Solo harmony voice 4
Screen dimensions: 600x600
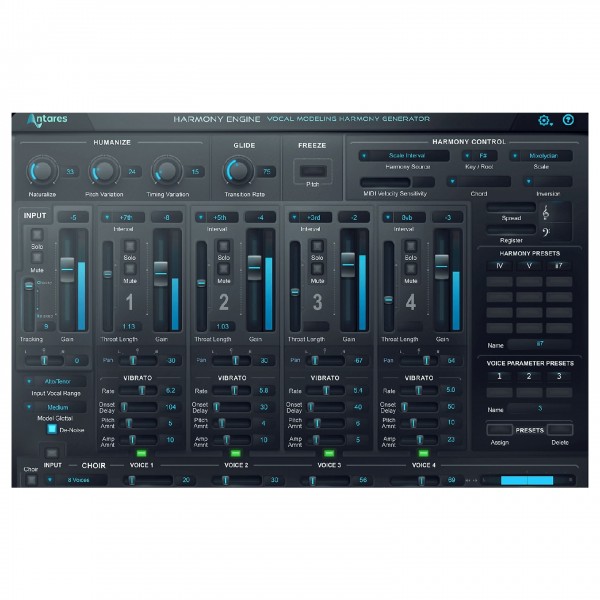coord(411,246)
